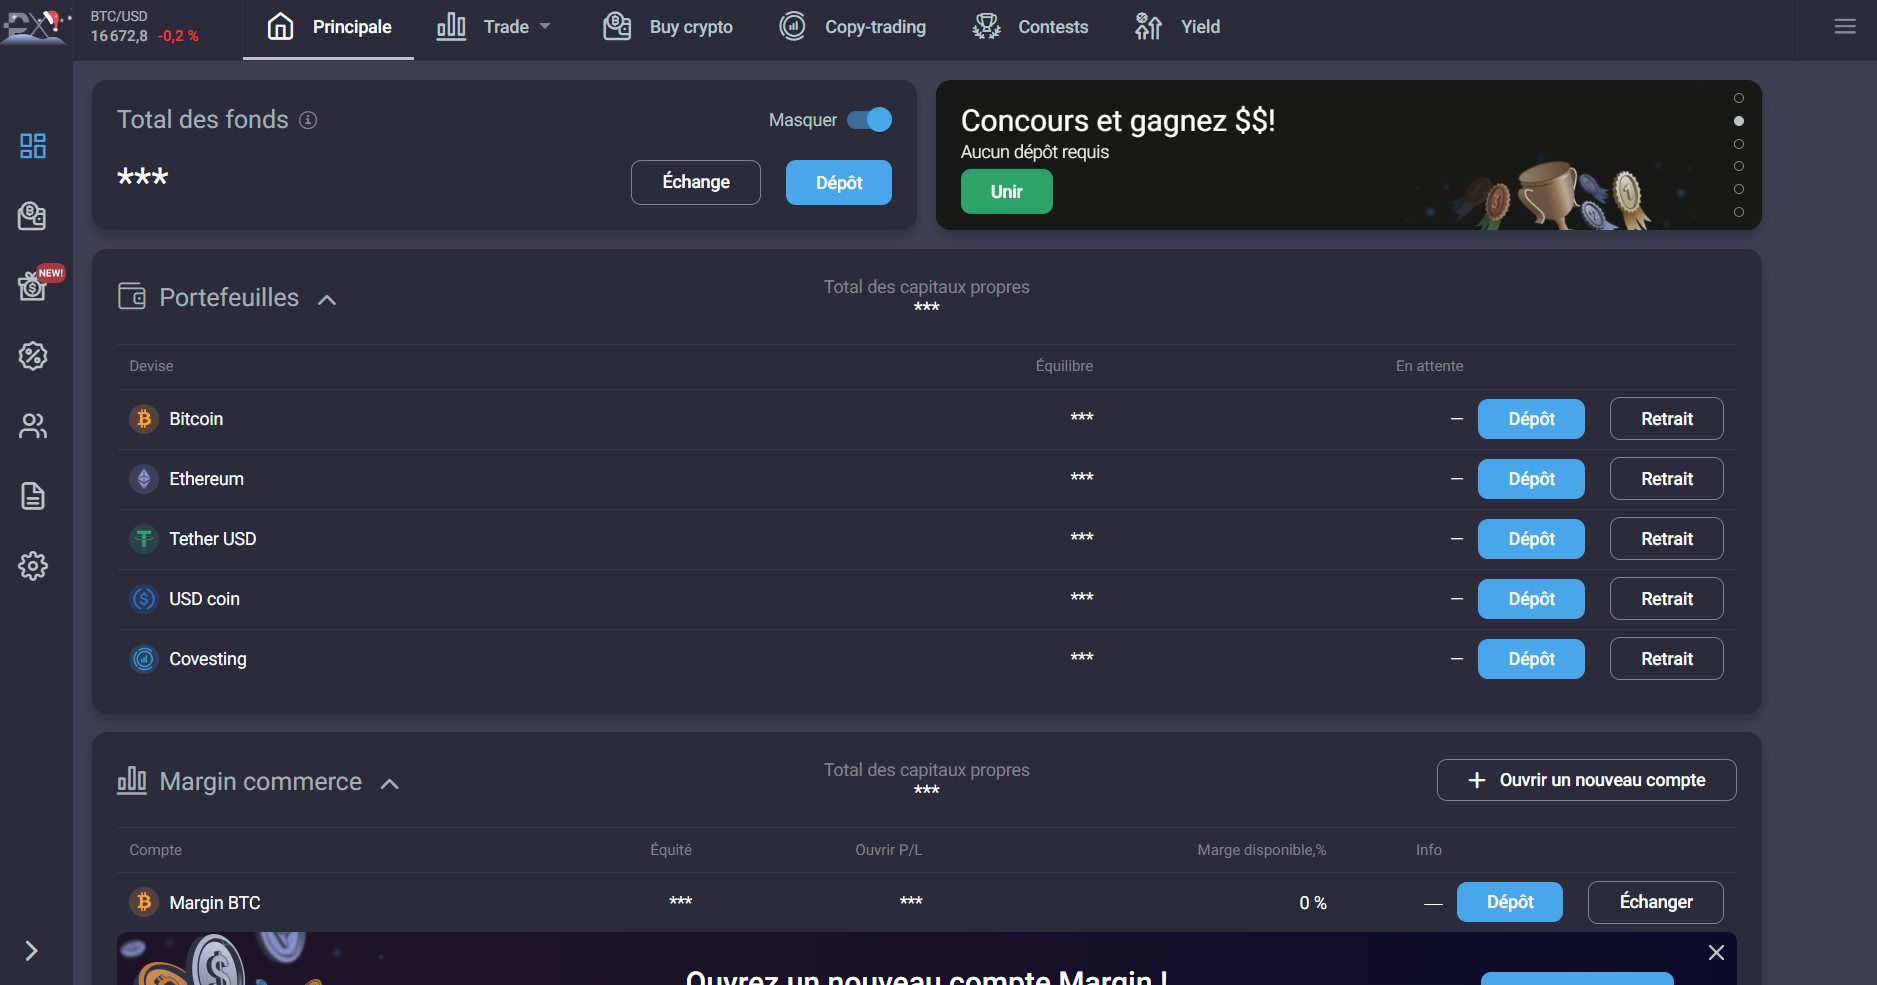The width and height of the screenshot is (1877, 985).
Task: Click the chart icon next to Margin commerce
Action: coord(132,780)
